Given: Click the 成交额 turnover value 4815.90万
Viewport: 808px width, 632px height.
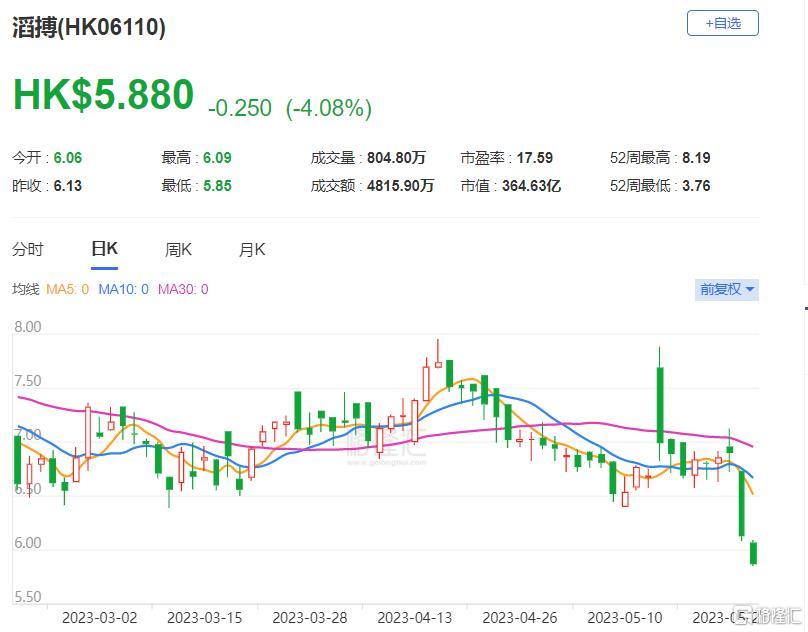Looking at the screenshot, I should tap(400, 186).
